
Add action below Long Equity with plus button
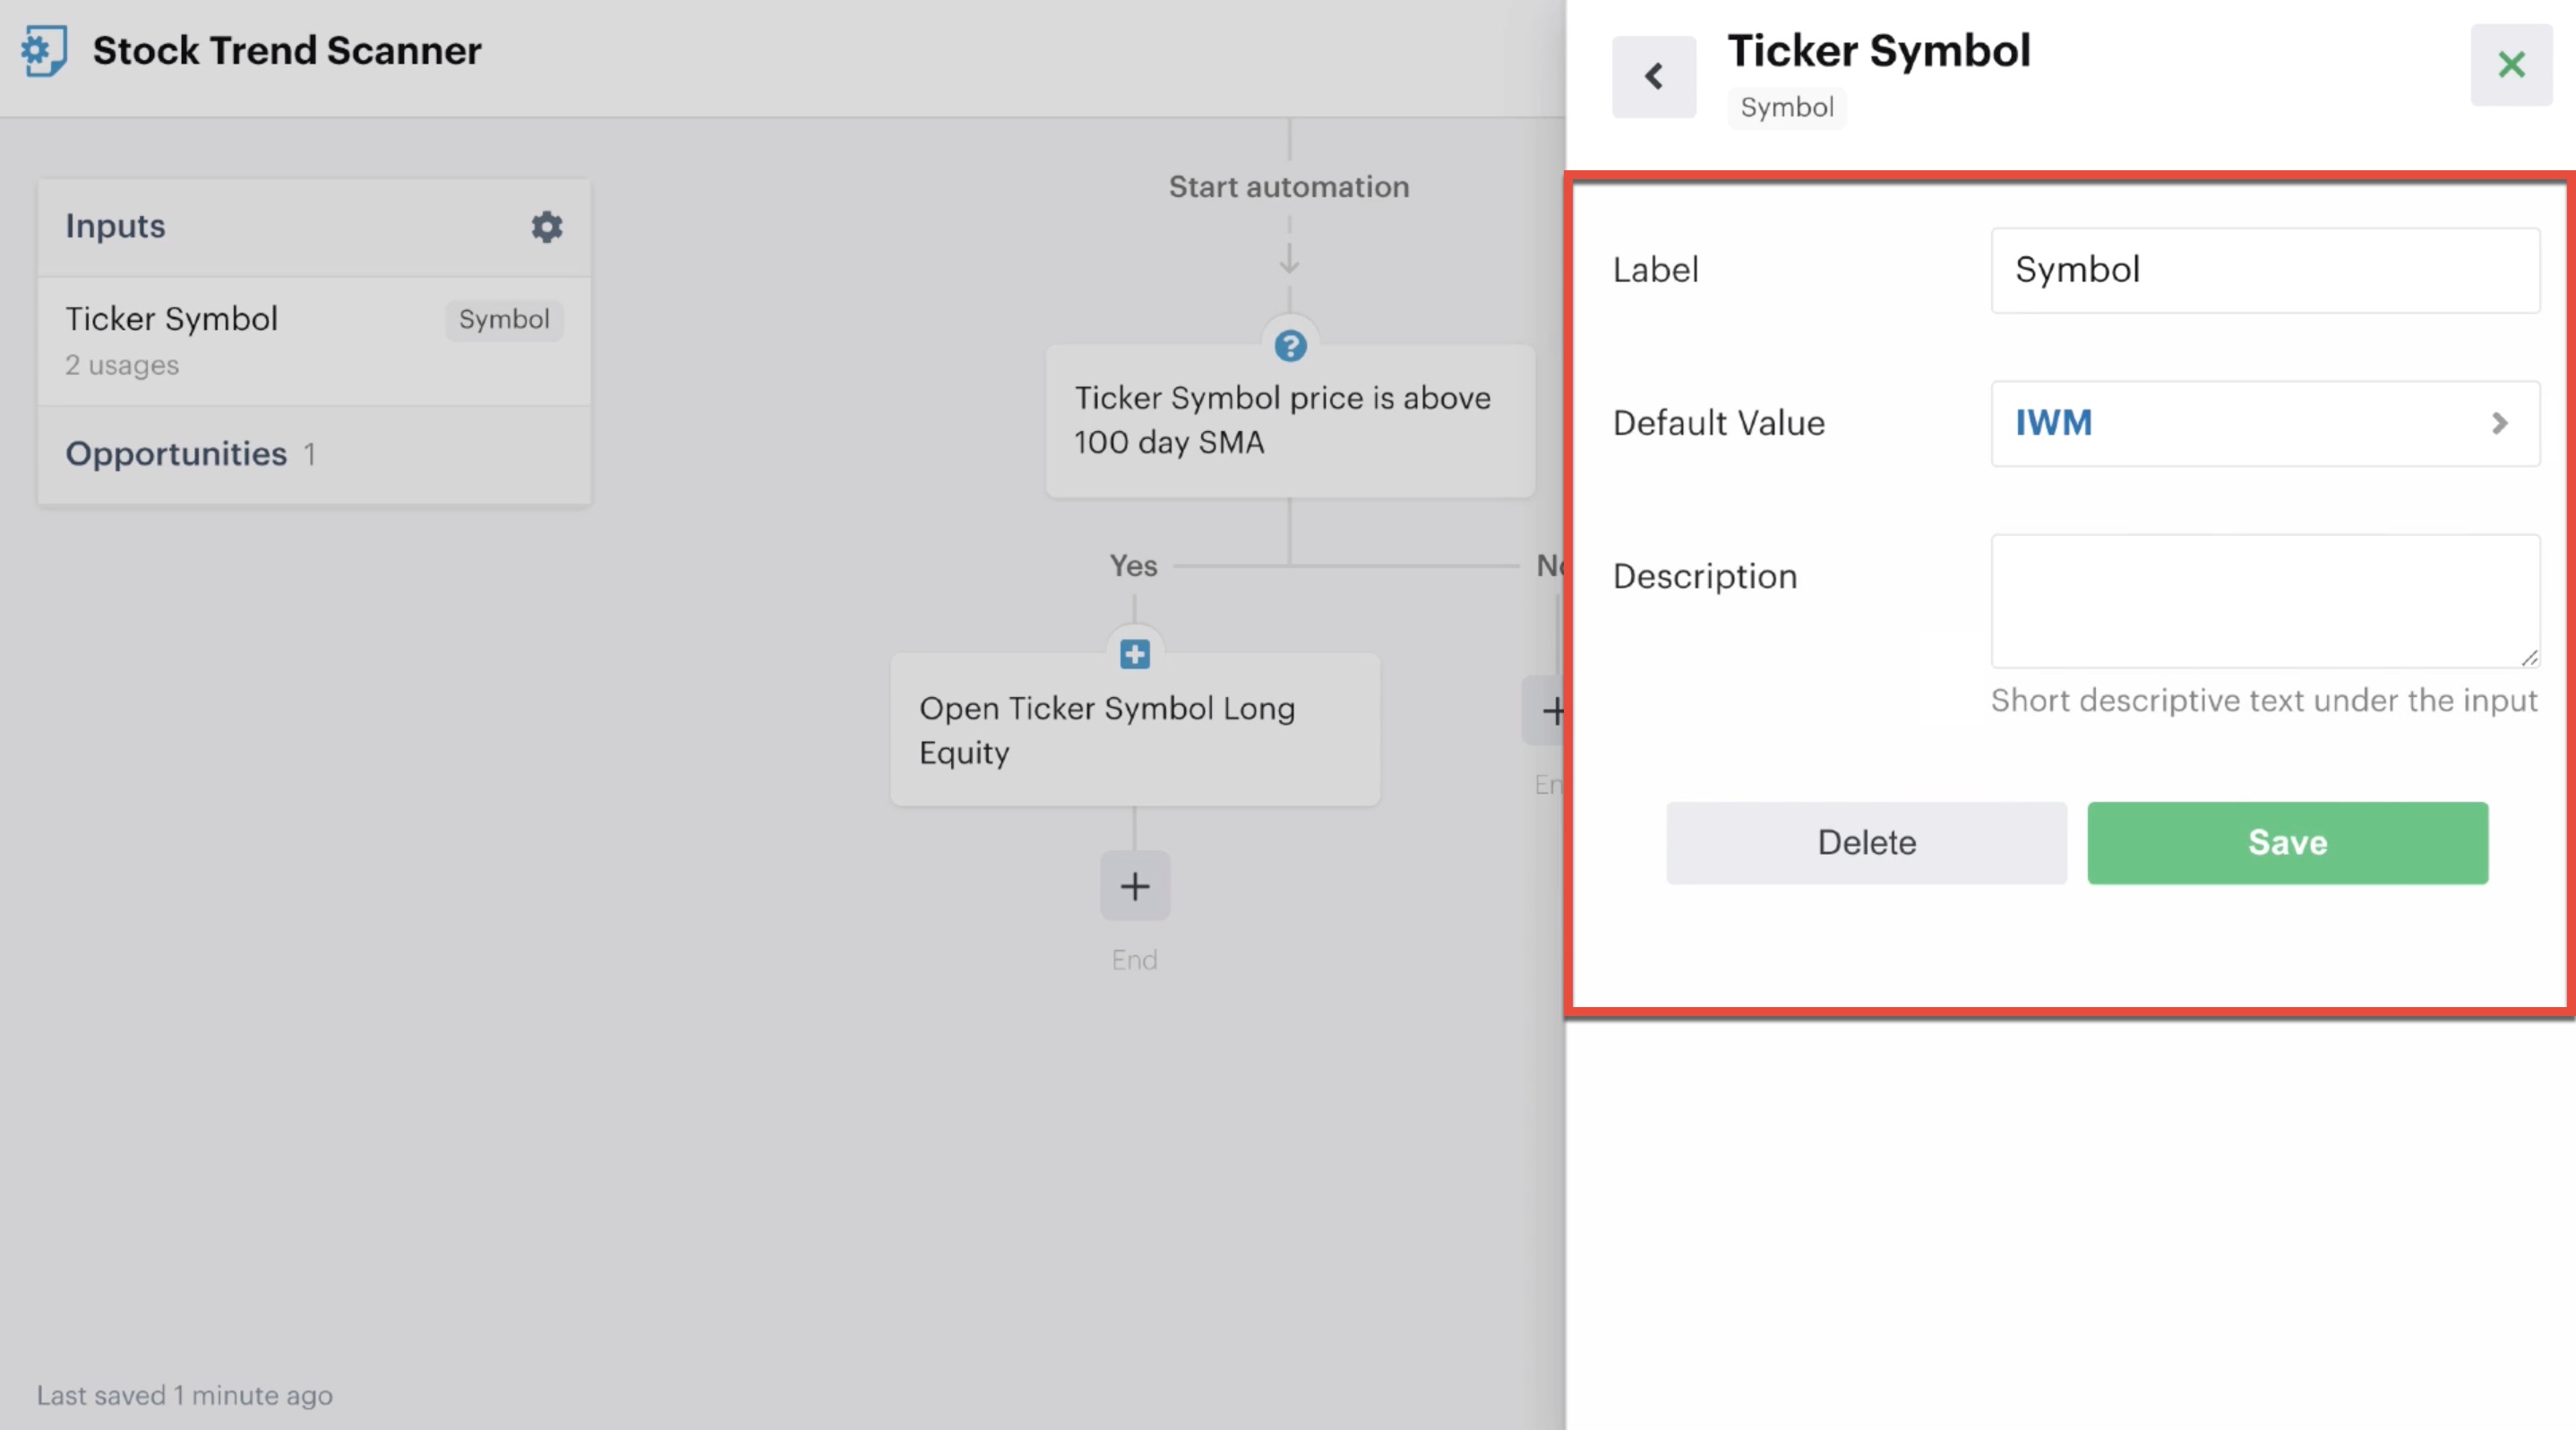coord(1135,886)
